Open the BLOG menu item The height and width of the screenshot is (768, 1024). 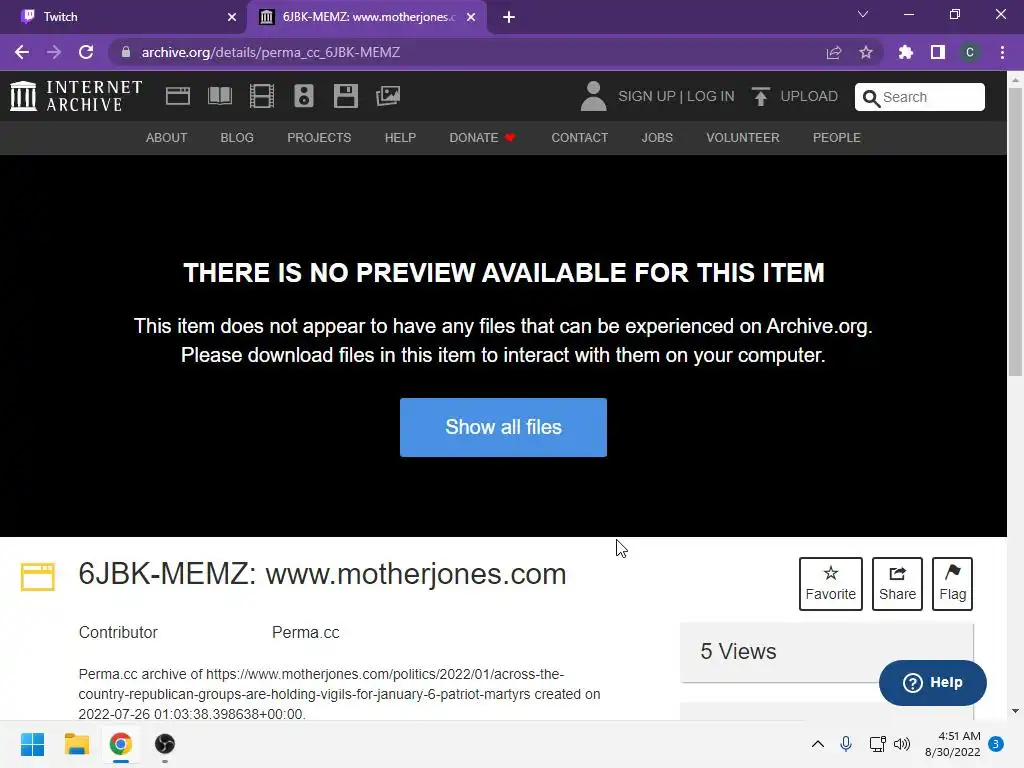(237, 138)
